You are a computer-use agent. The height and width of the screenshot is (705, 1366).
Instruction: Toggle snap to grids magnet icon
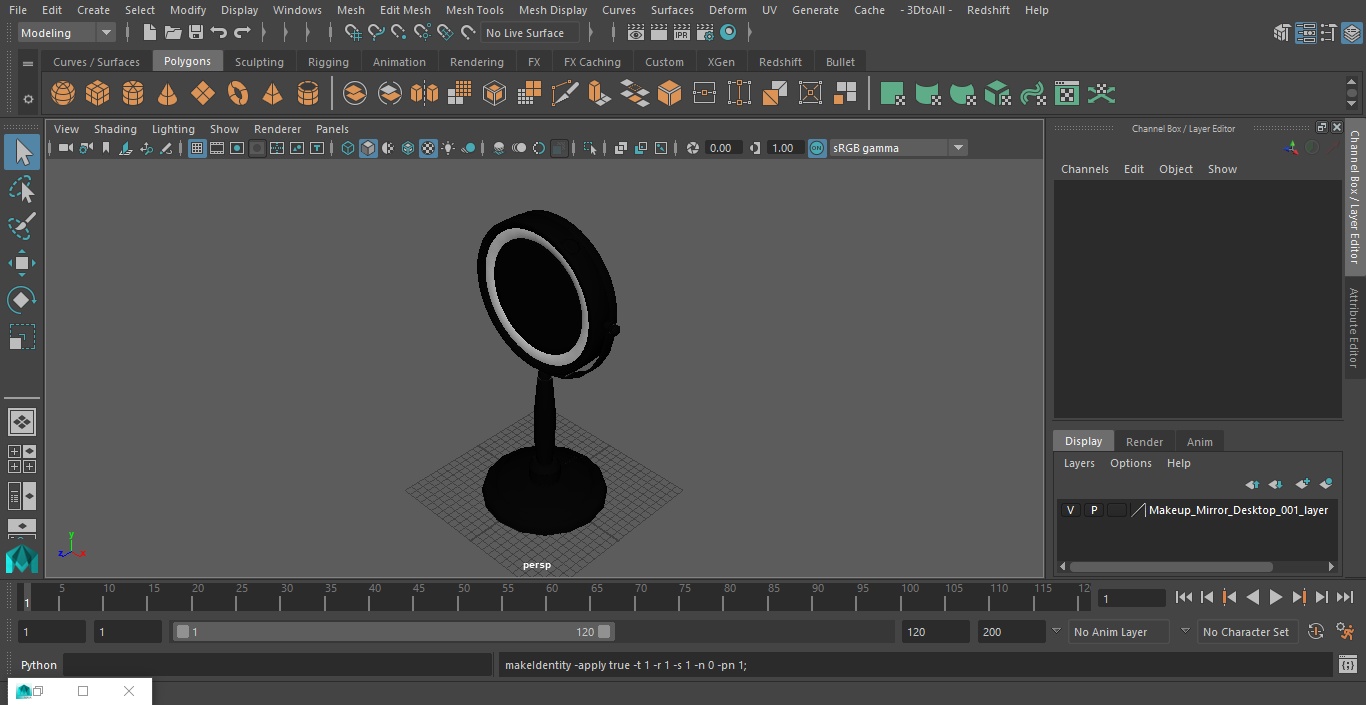(353, 33)
